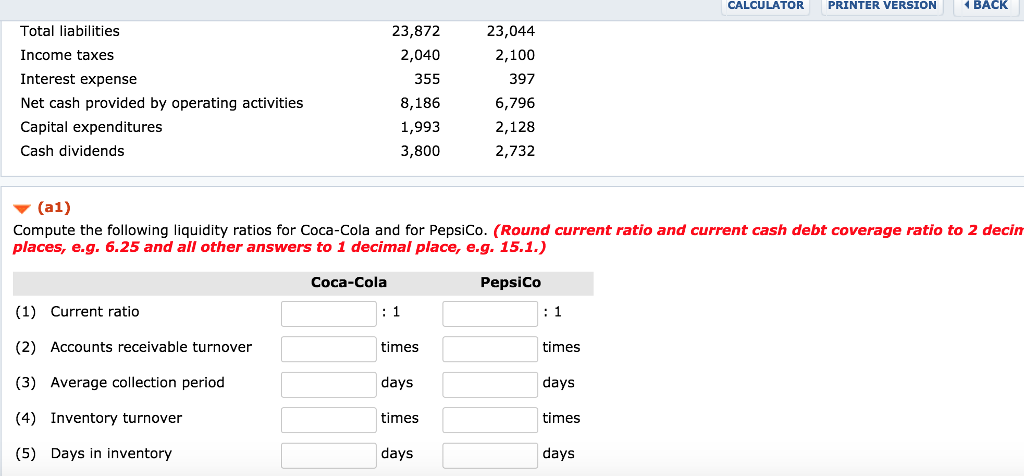Select Coca-Cola accounts receivable turnover field
The width and height of the screenshot is (1024, 476).
328,348
